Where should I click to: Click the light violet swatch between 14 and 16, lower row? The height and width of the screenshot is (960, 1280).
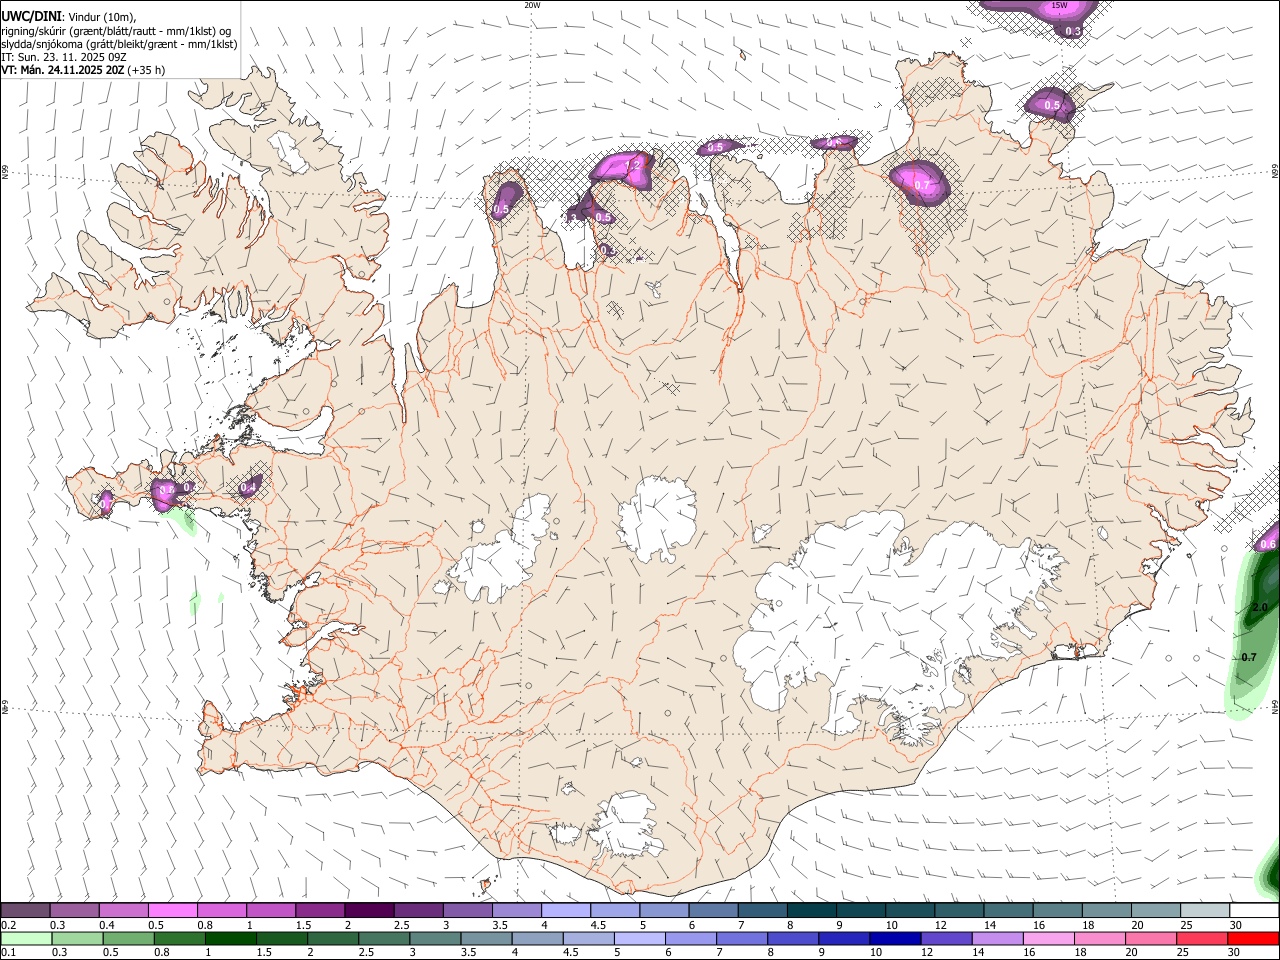[997, 938]
